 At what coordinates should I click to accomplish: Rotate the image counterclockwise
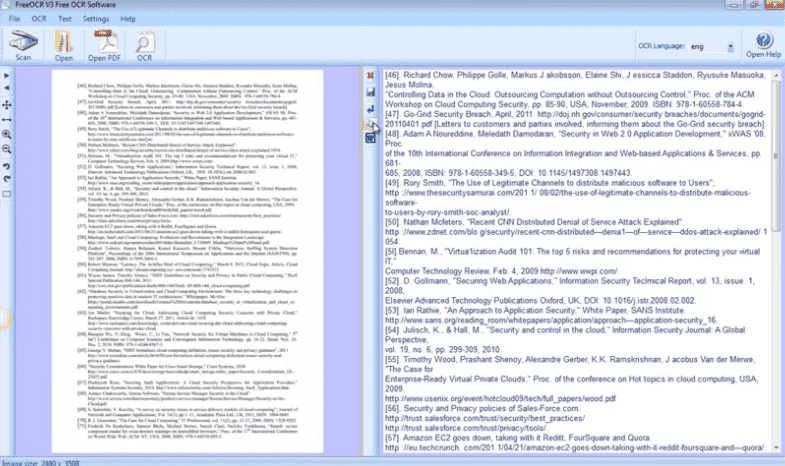(x=7, y=166)
